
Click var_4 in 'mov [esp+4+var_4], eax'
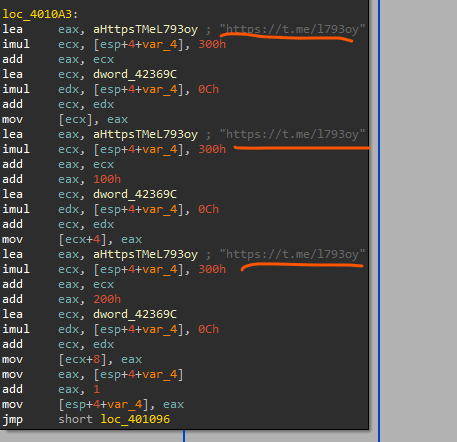pos(124,404)
